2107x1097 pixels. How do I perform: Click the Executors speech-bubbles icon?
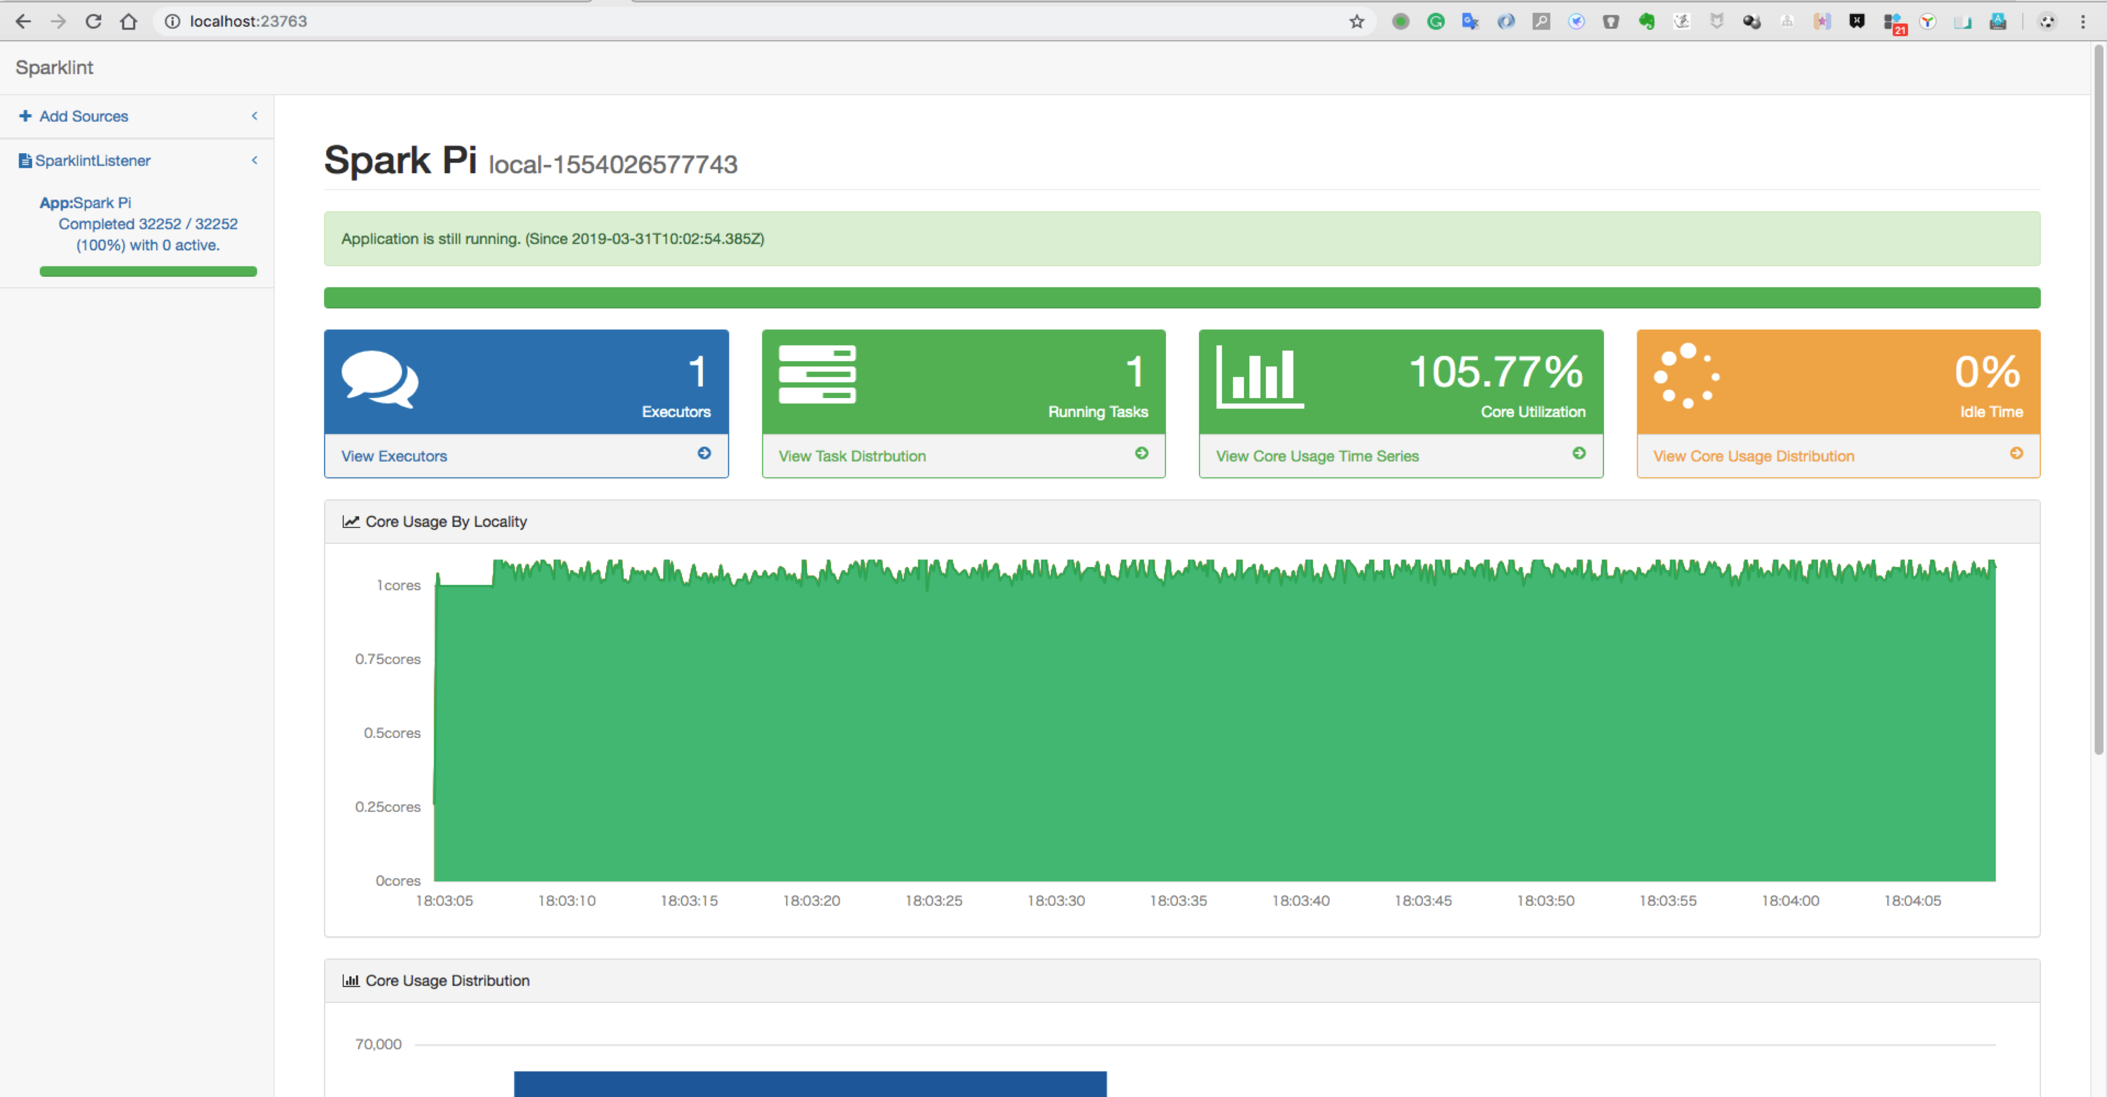click(380, 379)
